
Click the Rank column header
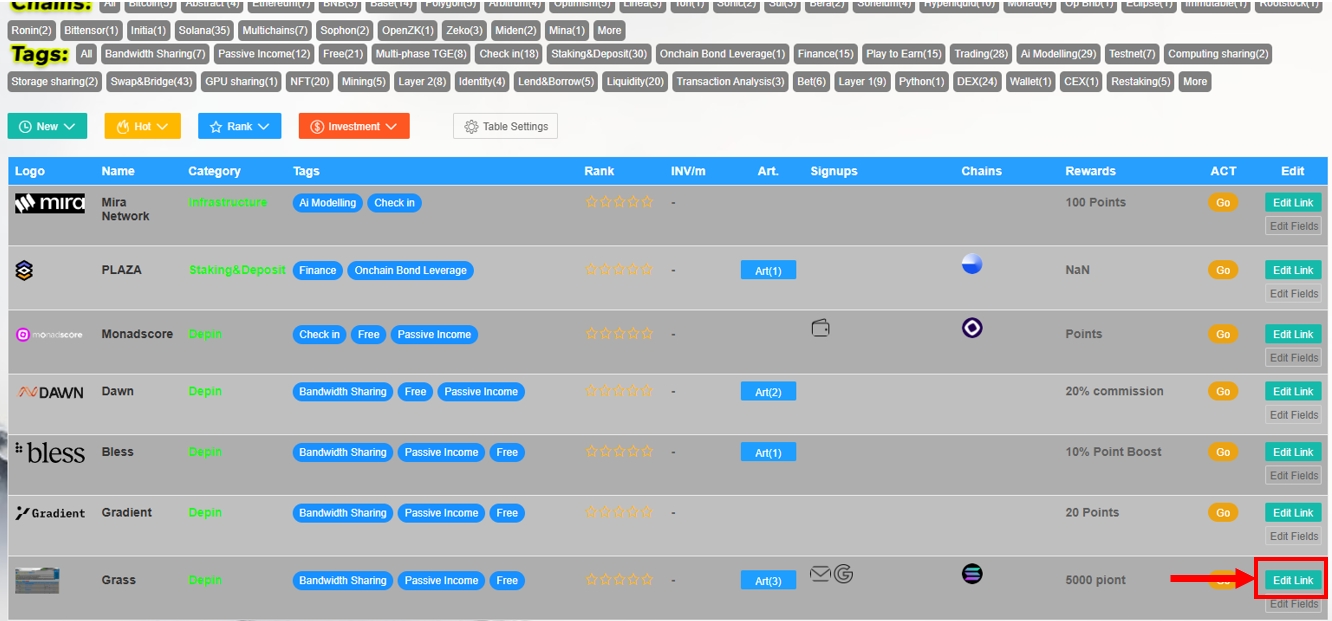click(x=599, y=171)
